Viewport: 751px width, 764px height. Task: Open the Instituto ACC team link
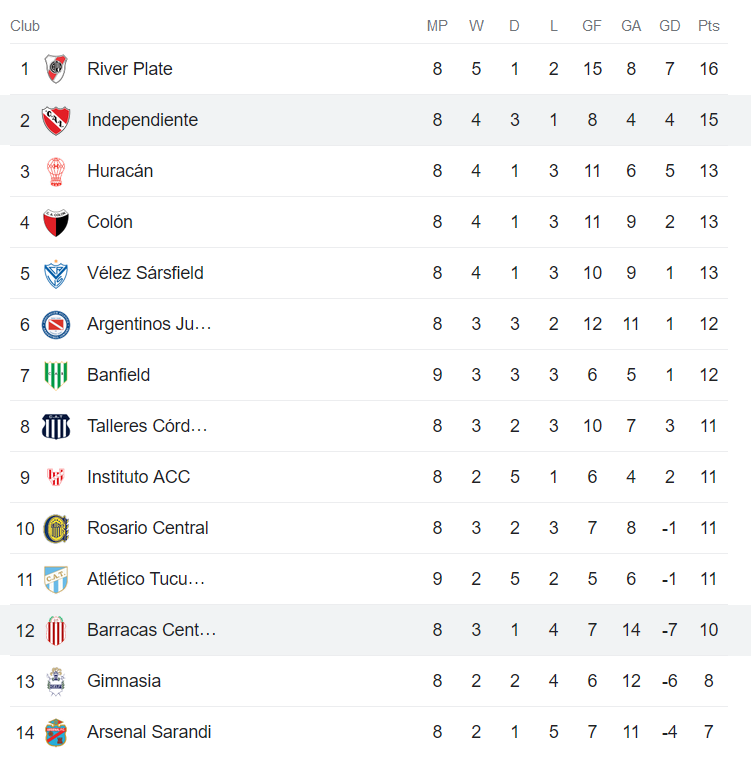(138, 477)
